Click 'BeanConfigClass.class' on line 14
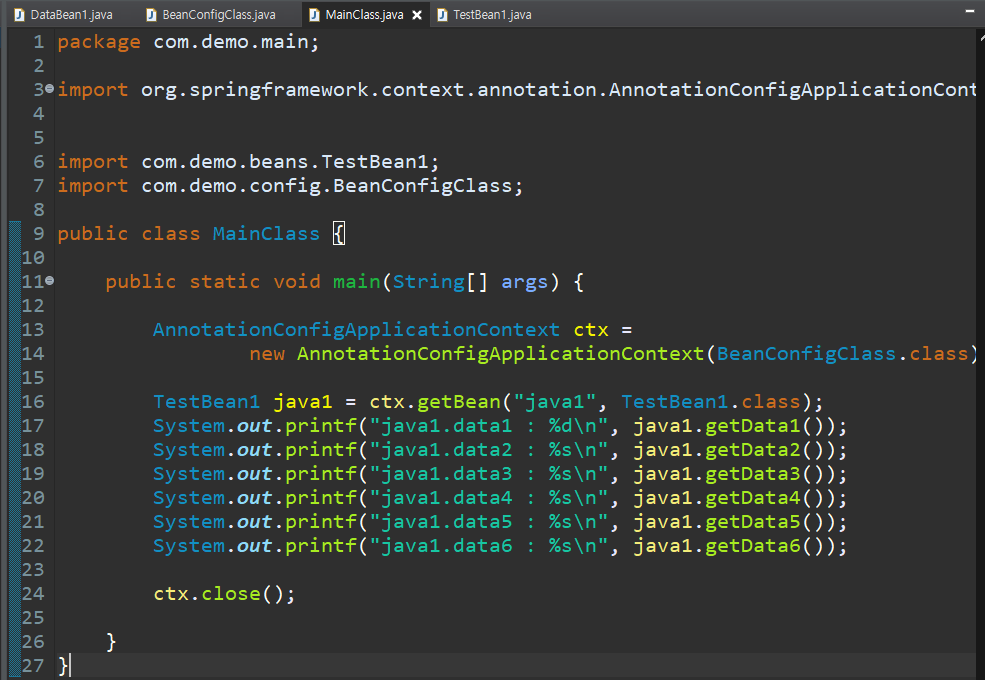 (x=842, y=354)
